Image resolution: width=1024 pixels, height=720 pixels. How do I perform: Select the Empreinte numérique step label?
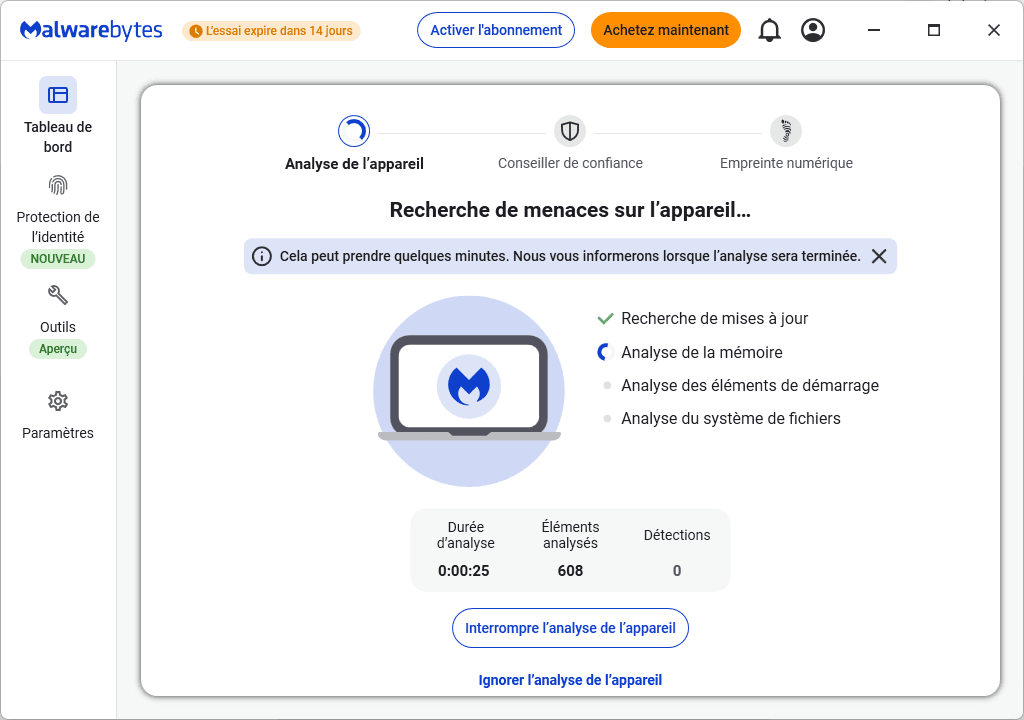tap(786, 163)
